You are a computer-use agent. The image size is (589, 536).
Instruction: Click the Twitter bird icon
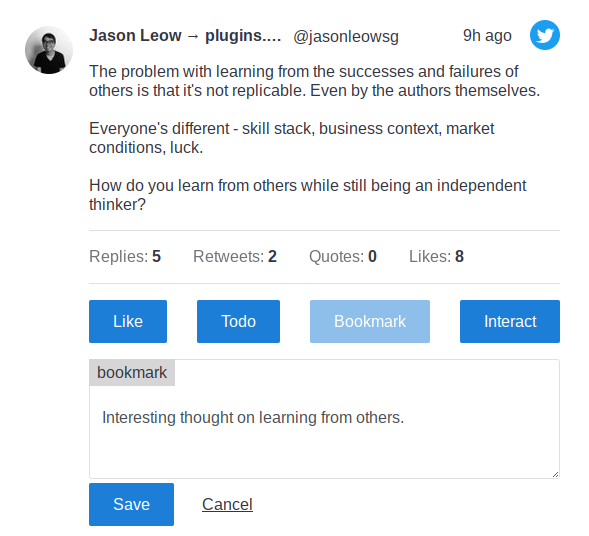(545, 35)
